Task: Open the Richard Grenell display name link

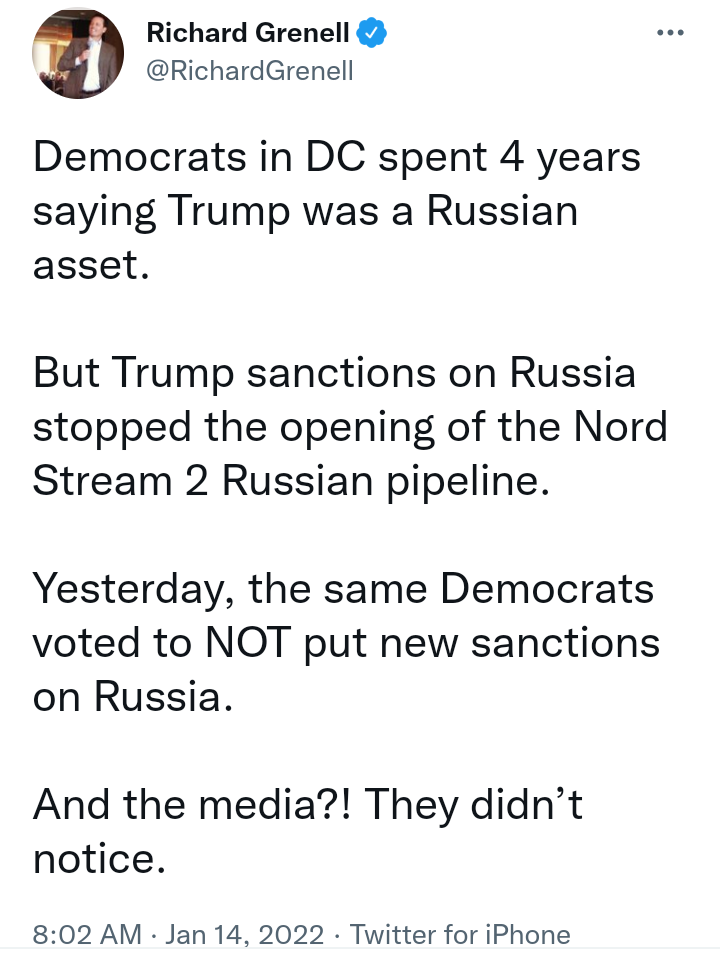Action: pyautogui.click(x=248, y=33)
